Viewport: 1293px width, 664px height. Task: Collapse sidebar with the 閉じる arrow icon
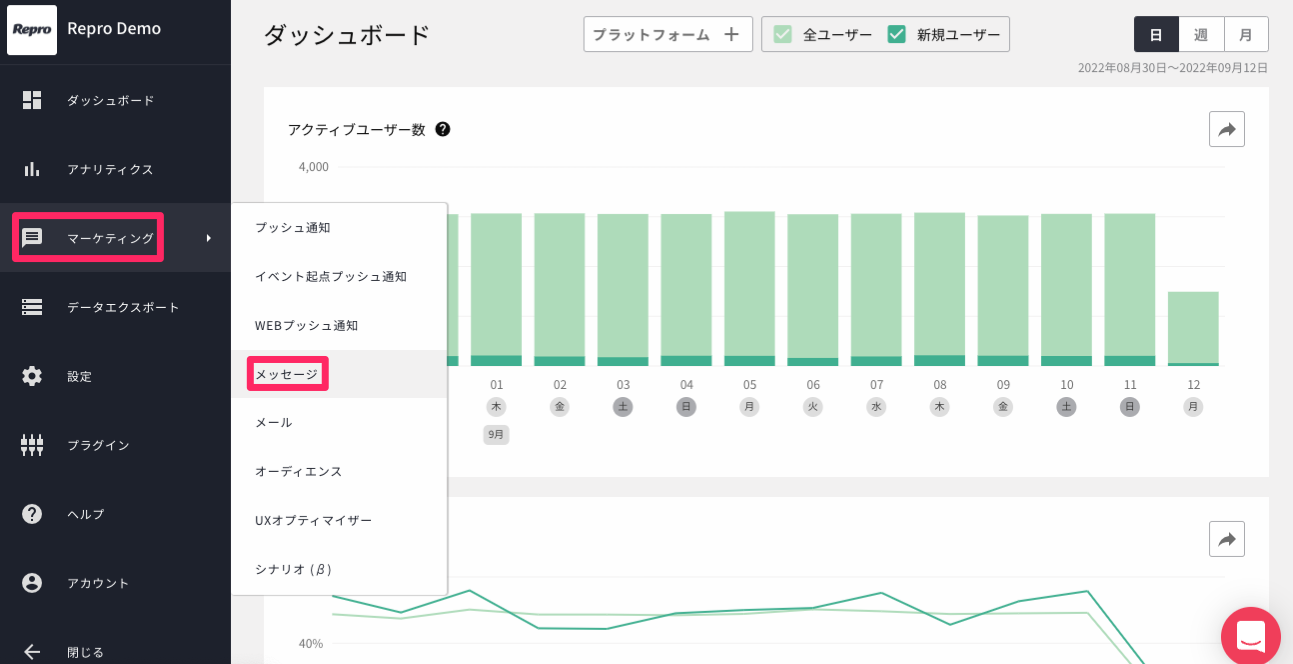(x=32, y=652)
